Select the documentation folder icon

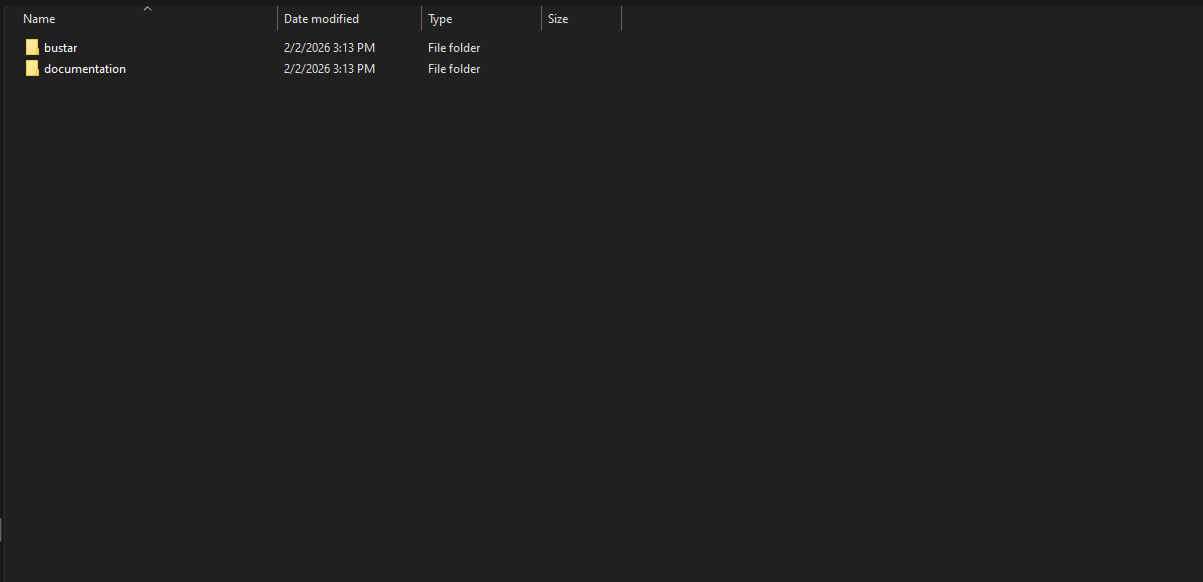32,69
